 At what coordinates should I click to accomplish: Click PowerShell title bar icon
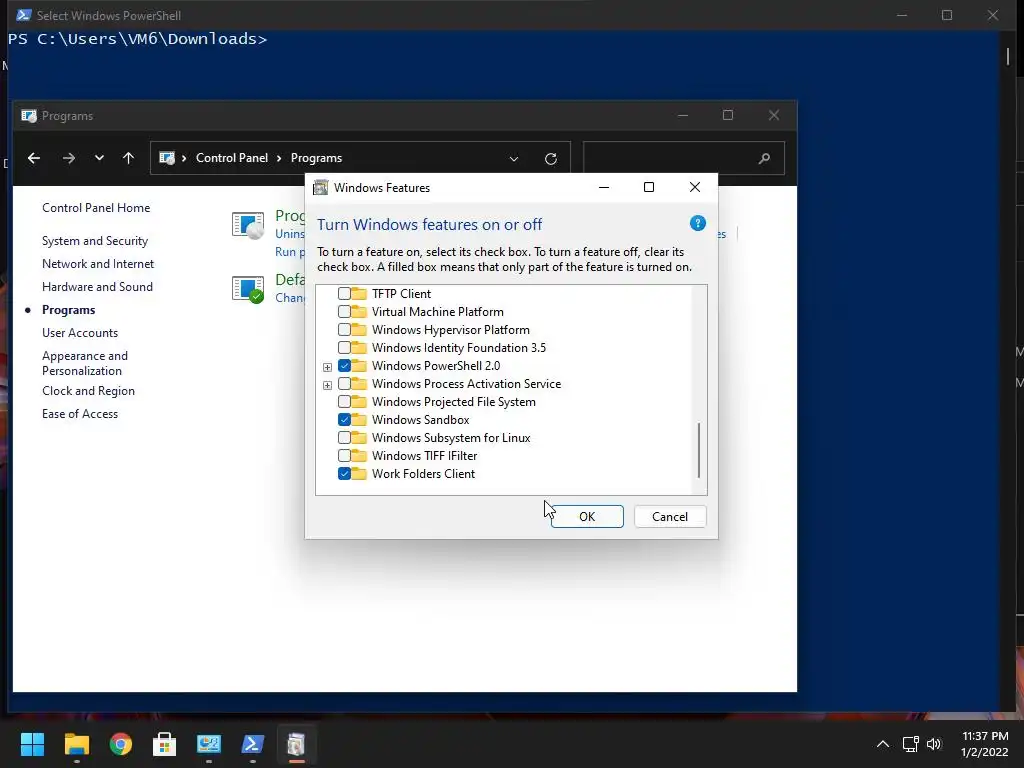(x=24, y=15)
